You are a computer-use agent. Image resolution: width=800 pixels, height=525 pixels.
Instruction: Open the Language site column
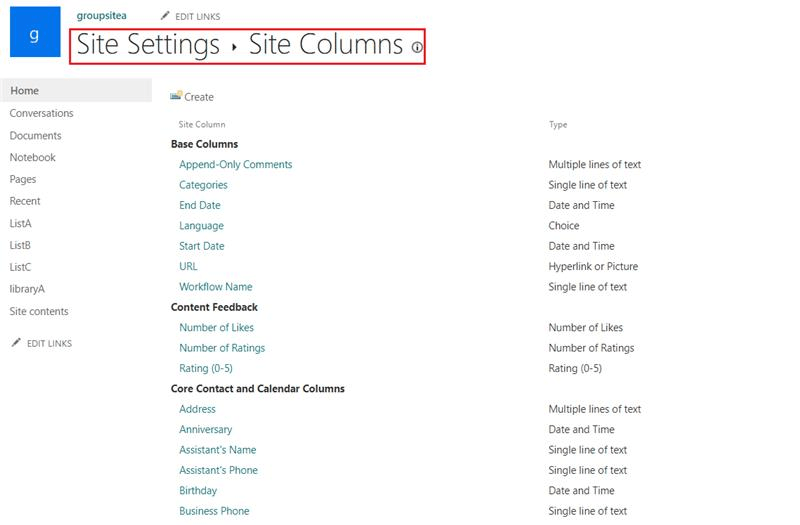[x=201, y=226]
